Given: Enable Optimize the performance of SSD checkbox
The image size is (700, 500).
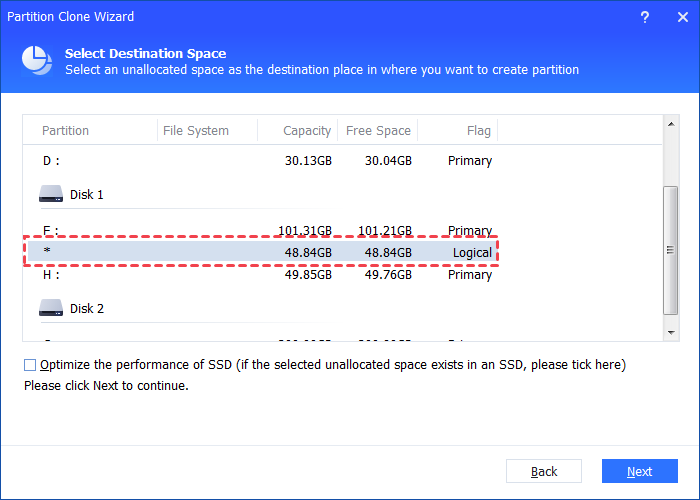Looking at the screenshot, I should click(30, 365).
